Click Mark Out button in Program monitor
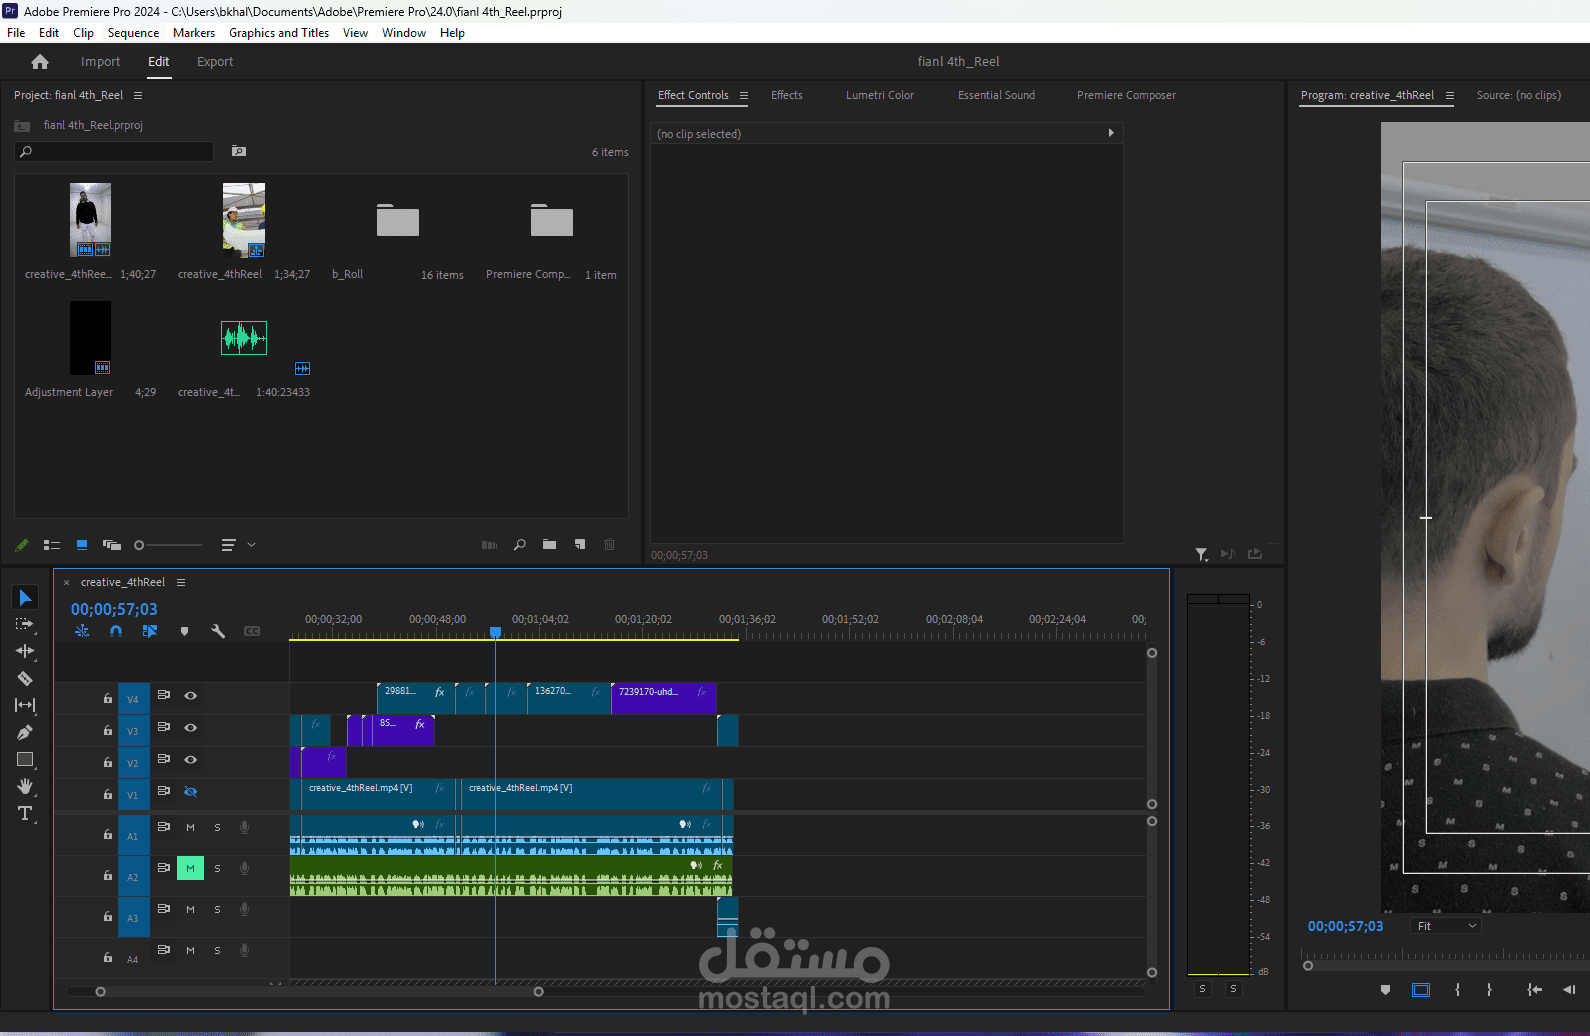The height and width of the screenshot is (1036, 1590). click(x=1489, y=990)
